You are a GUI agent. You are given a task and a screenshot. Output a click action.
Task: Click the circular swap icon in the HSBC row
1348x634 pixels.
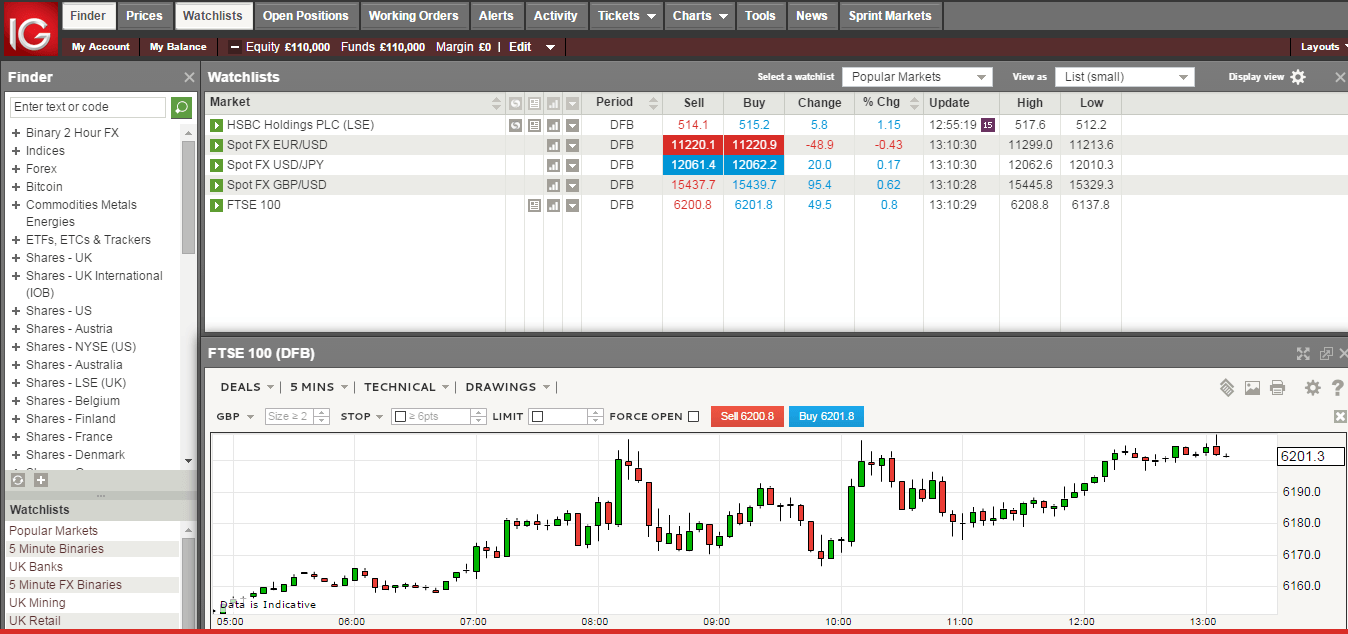coord(515,125)
